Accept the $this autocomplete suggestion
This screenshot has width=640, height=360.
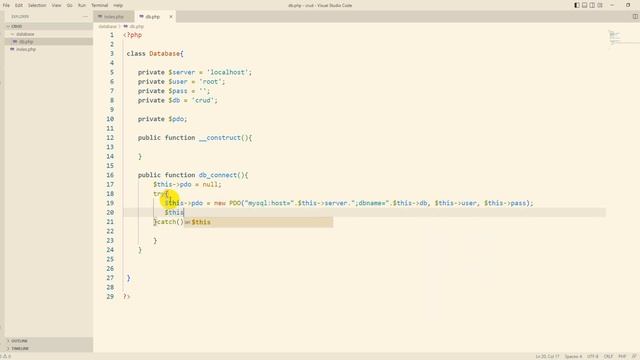(x=258, y=222)
